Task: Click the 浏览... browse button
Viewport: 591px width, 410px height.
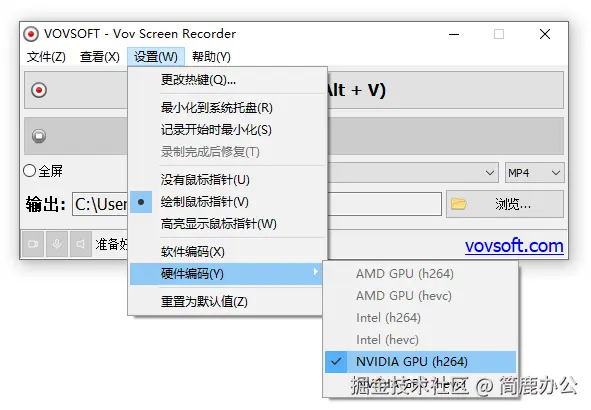Action: pyautogui.click(x=505, y=204)
